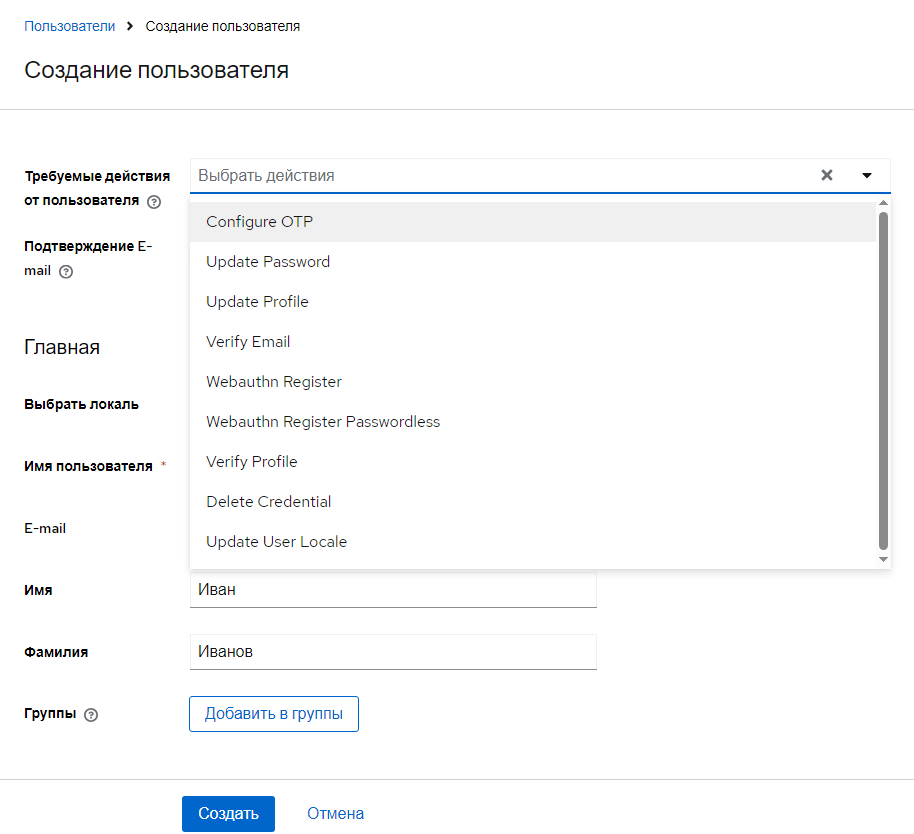Choose Webauthn Register option
914x834 pixels.
[274, 382]
